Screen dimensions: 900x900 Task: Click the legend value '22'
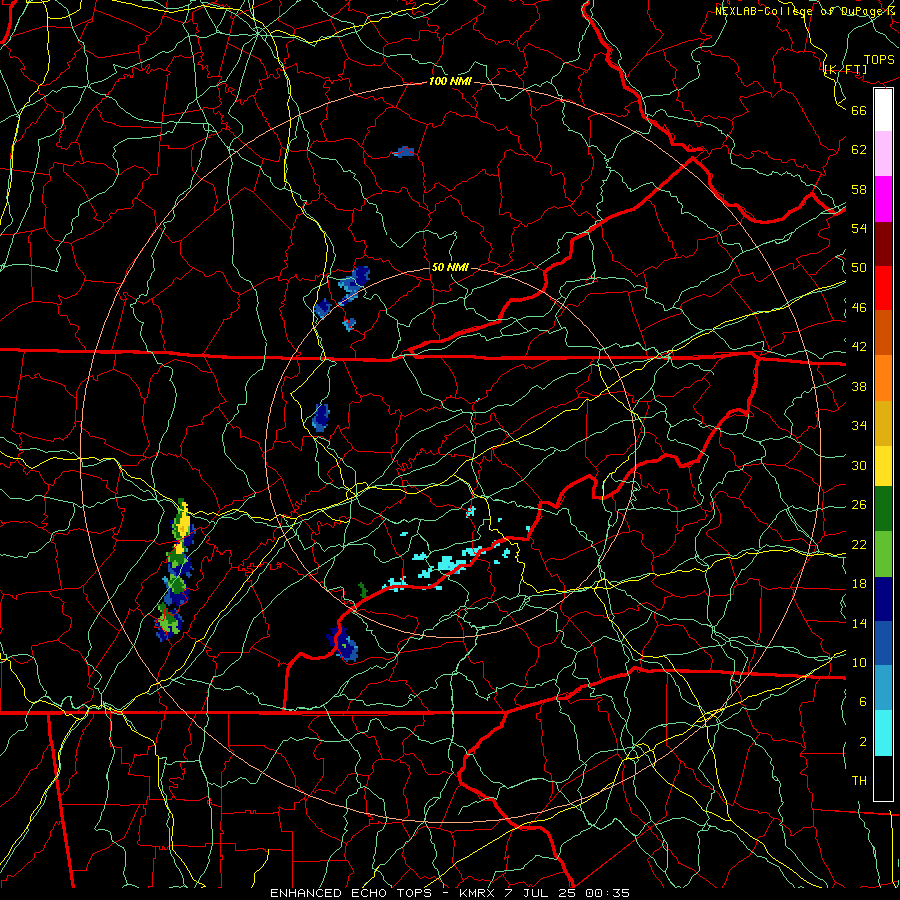(859, 544)
